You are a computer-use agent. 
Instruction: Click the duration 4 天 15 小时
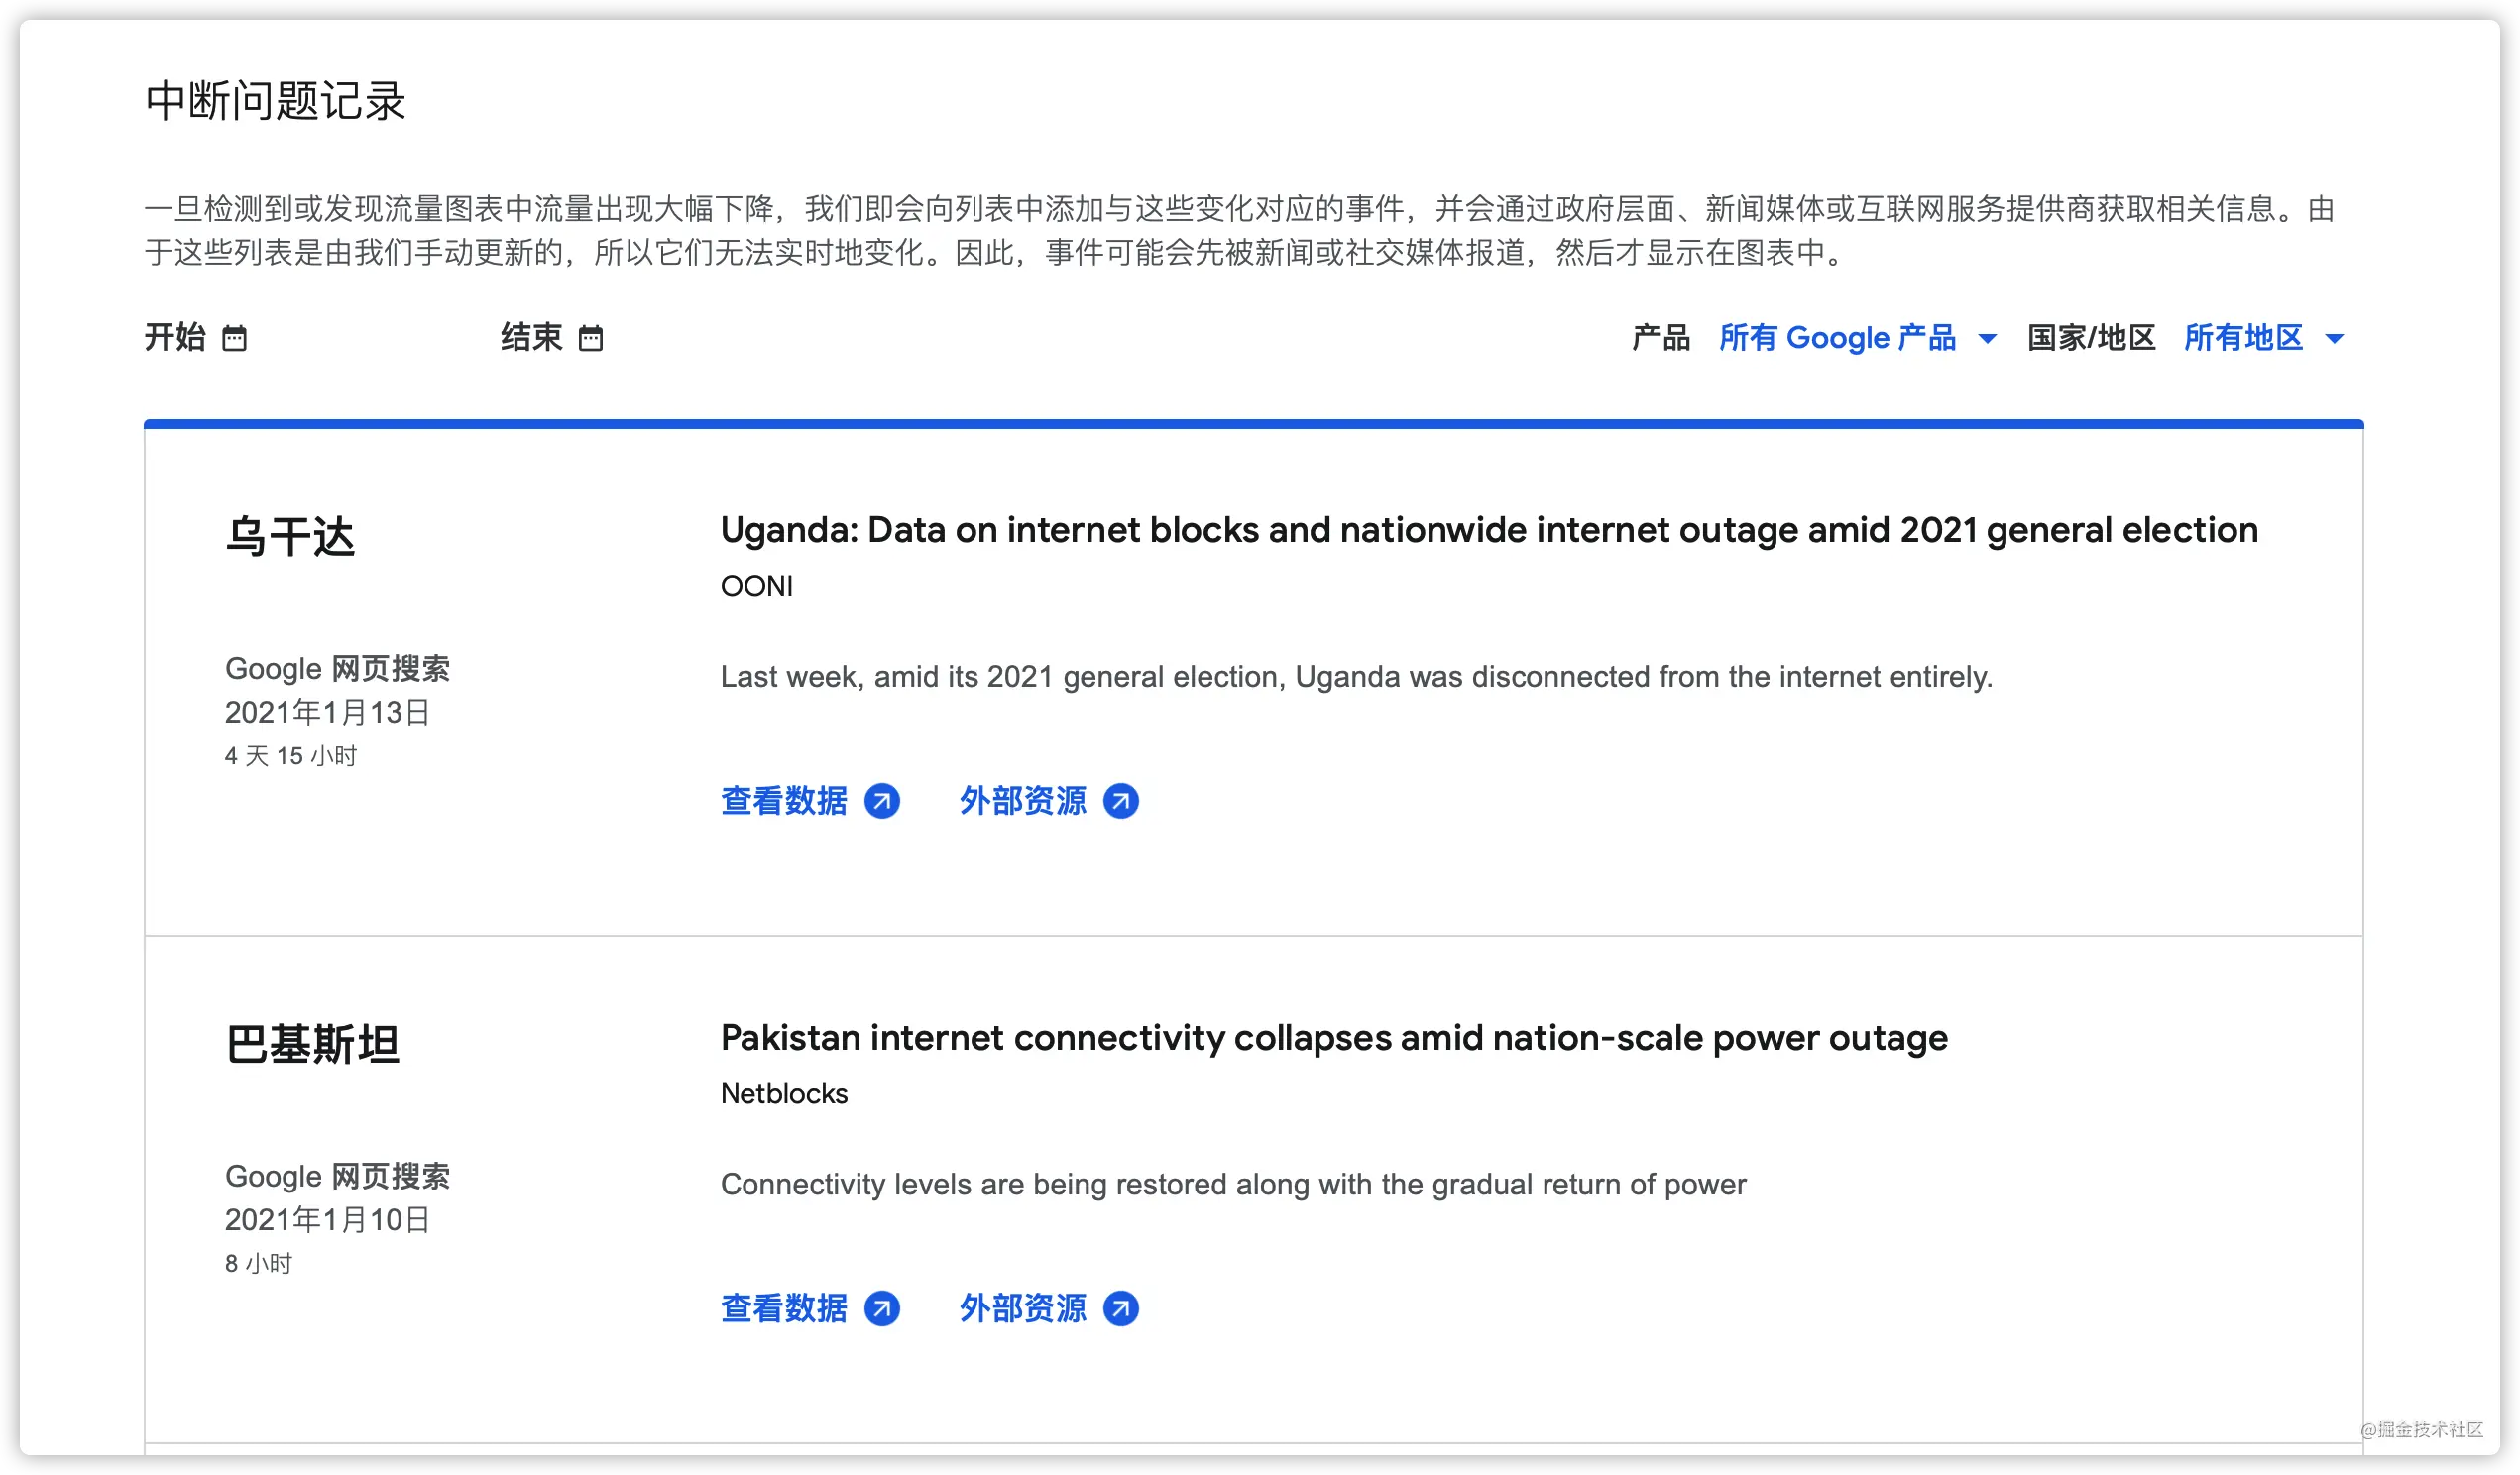coord(291,757)
